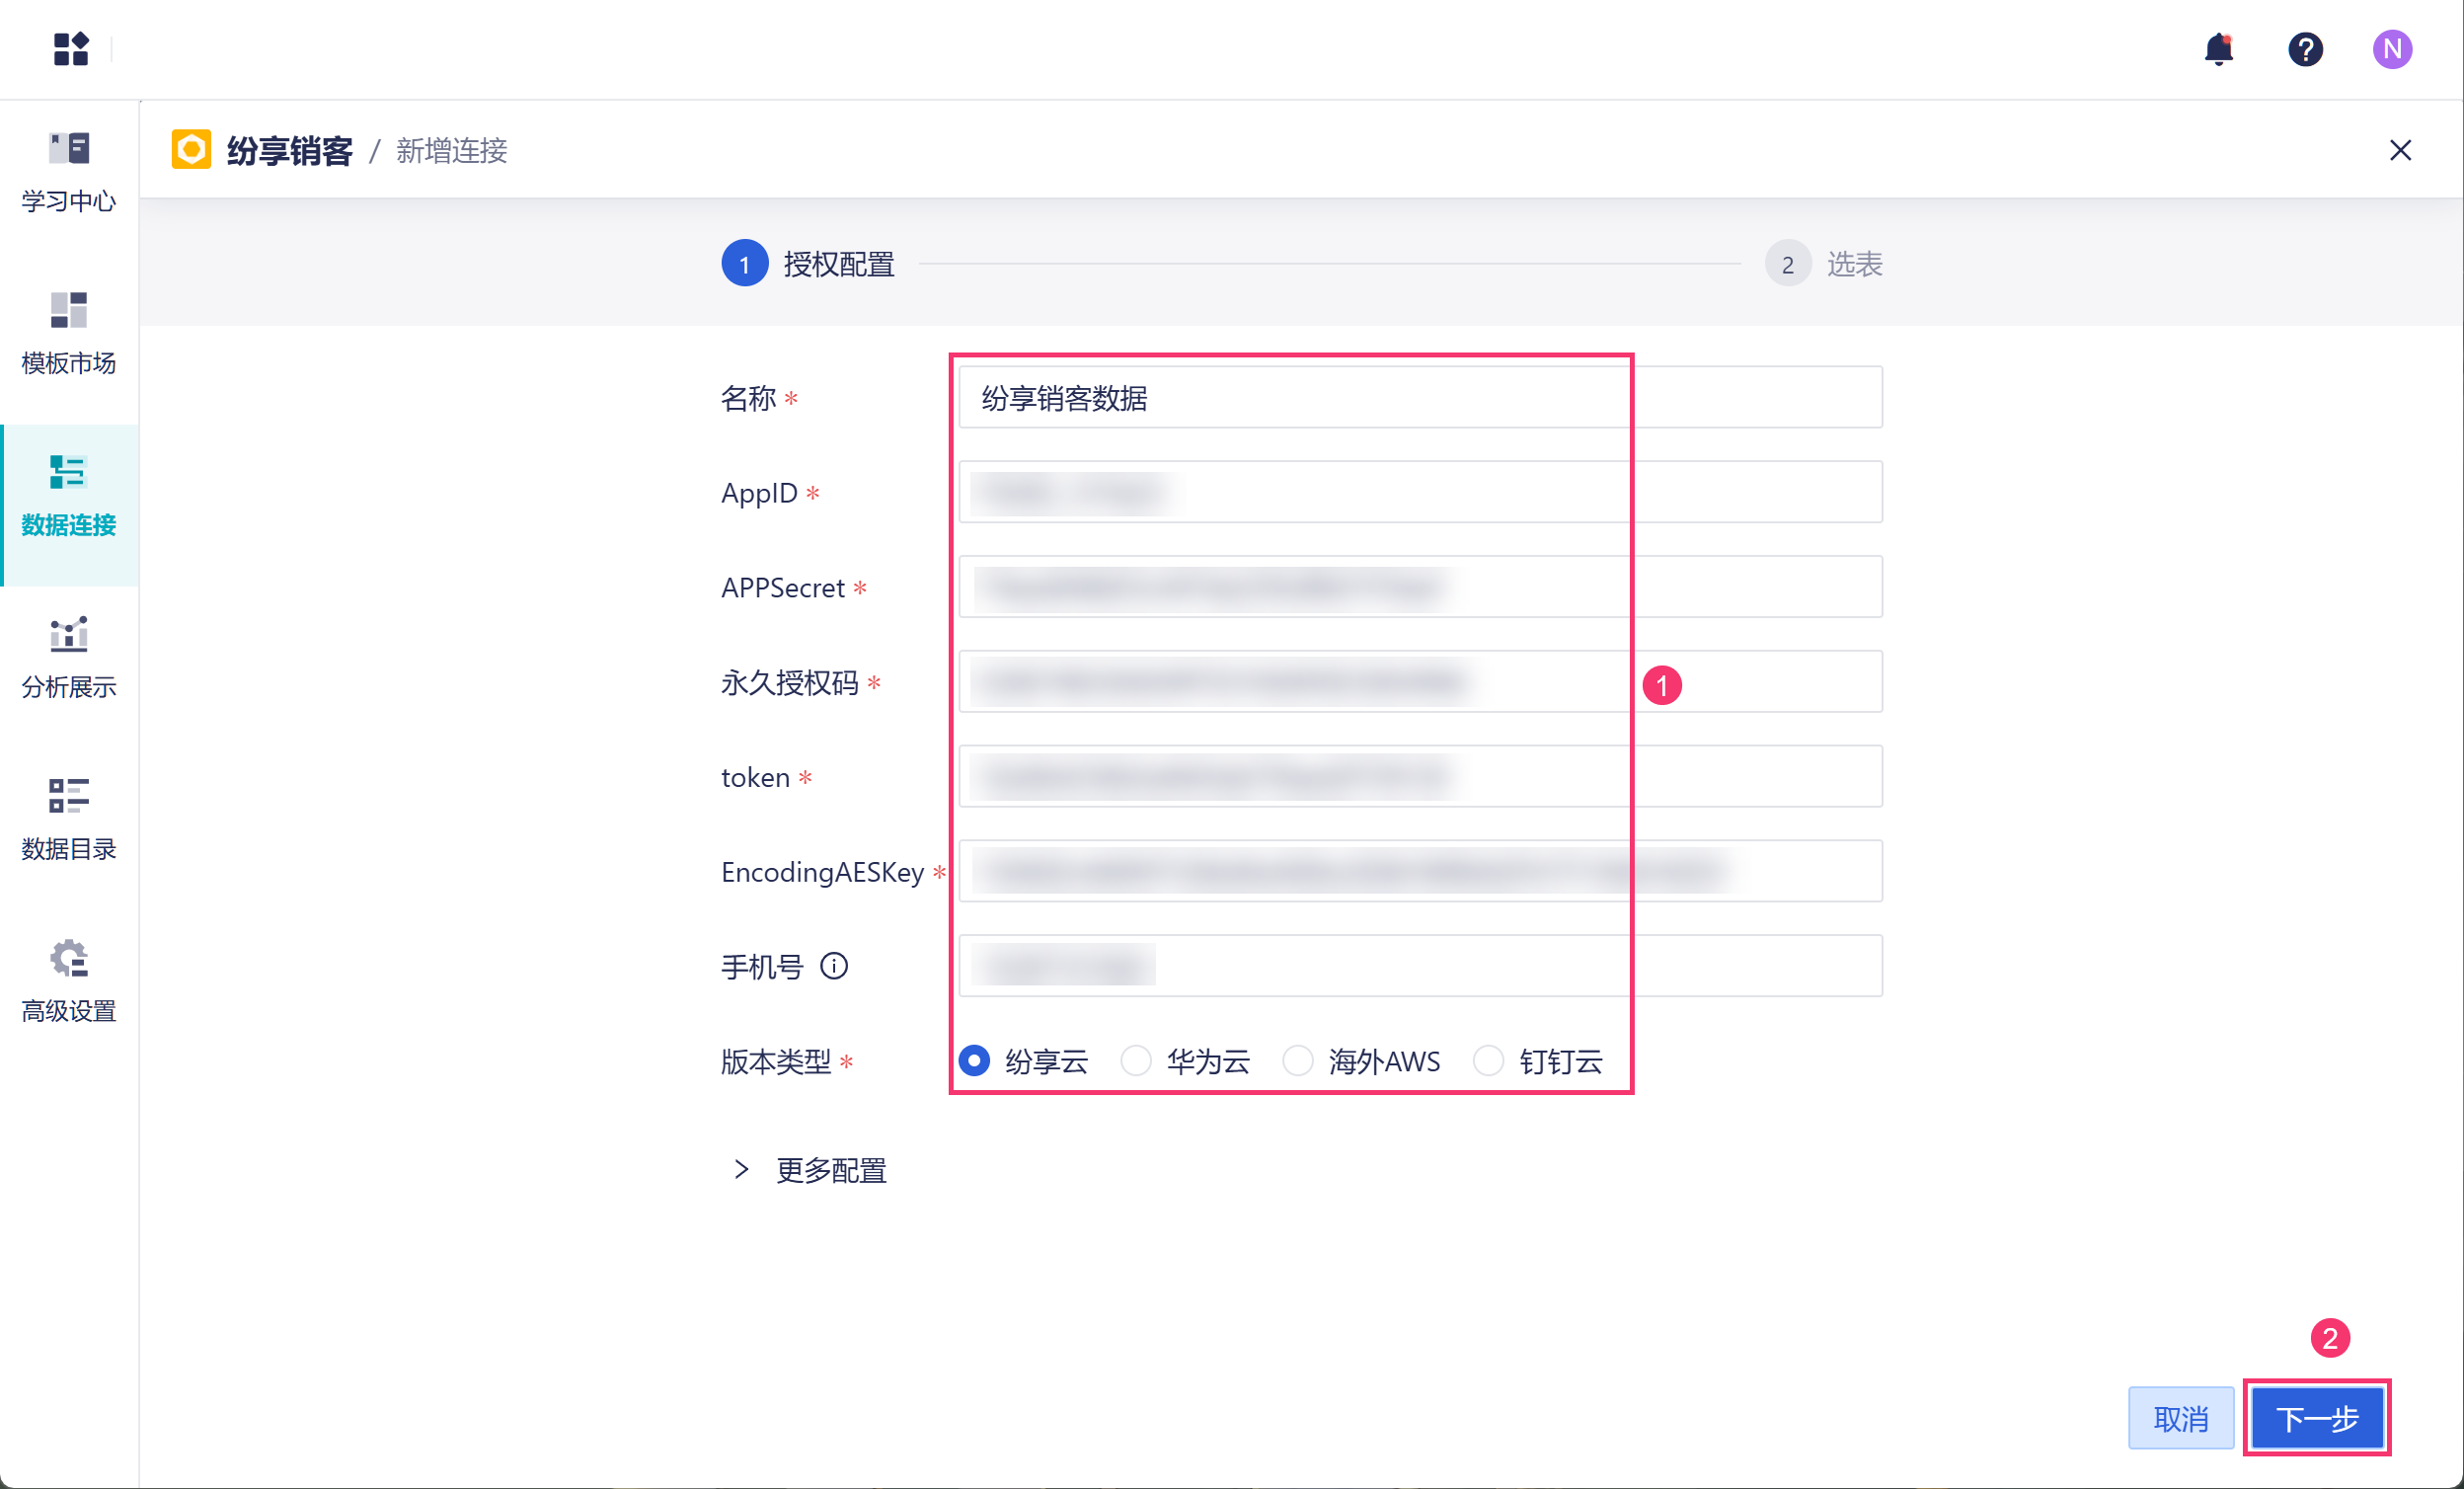Viewport: 2464px width, 1489px height.
Task: Open the app grid menu icon
Action: click(71, 48)
